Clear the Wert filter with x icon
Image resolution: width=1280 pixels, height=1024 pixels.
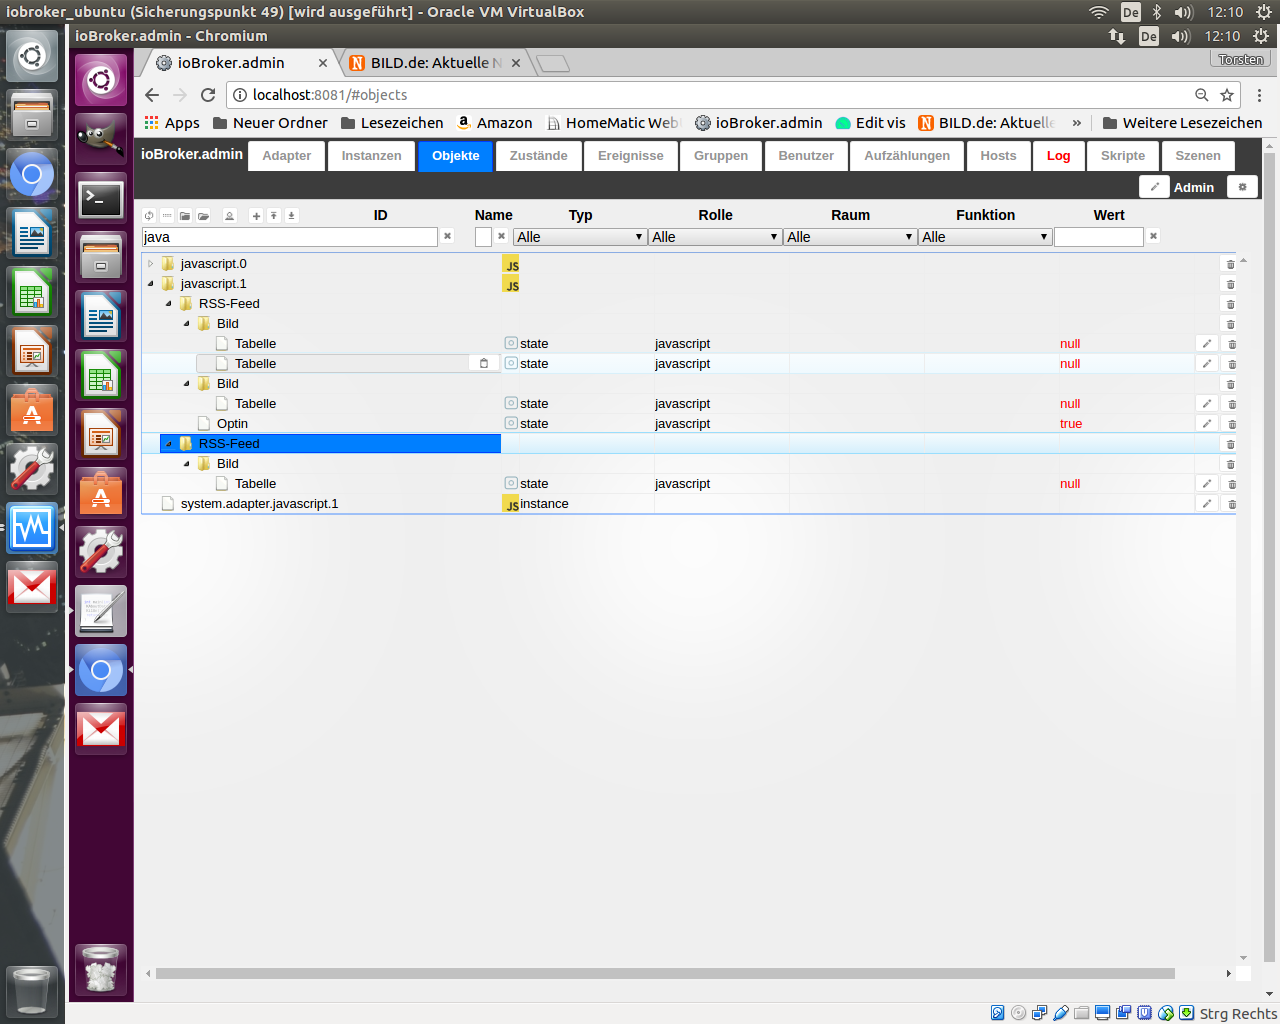pyautogui.click(x=1154, y=237)
